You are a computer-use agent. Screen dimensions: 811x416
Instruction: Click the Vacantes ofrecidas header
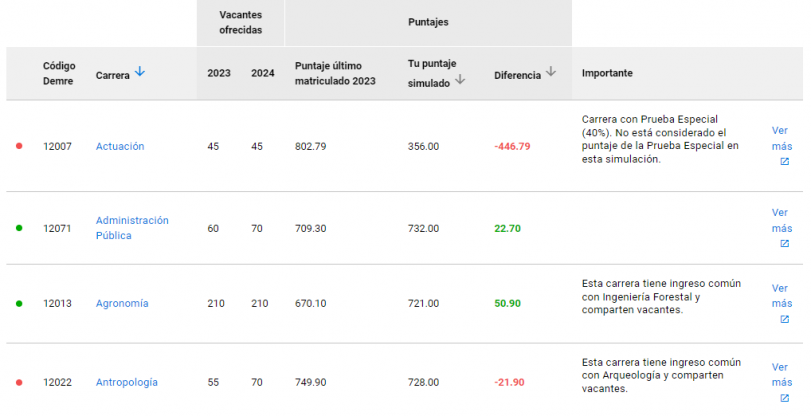point(240,22)
